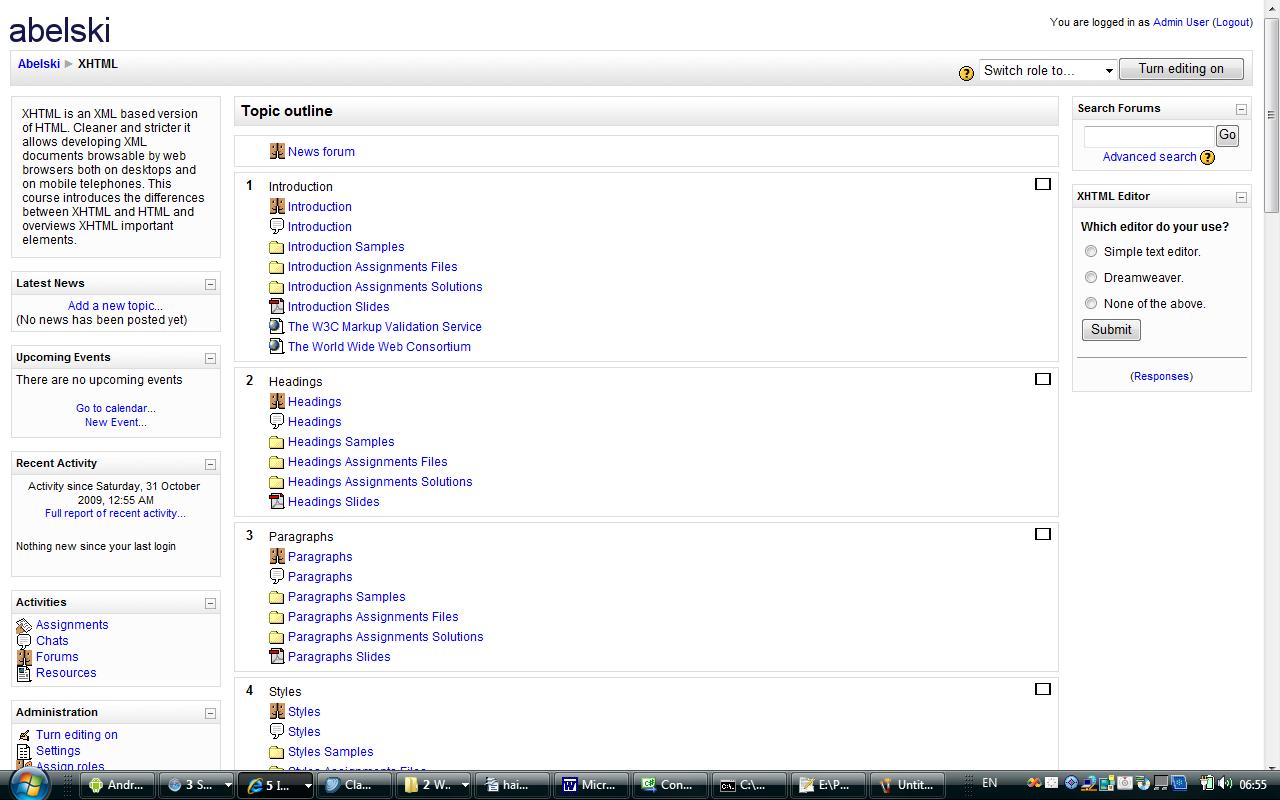1280x800 pixels.
Task: Click Turn editing on in Administration
Action: 77,735
